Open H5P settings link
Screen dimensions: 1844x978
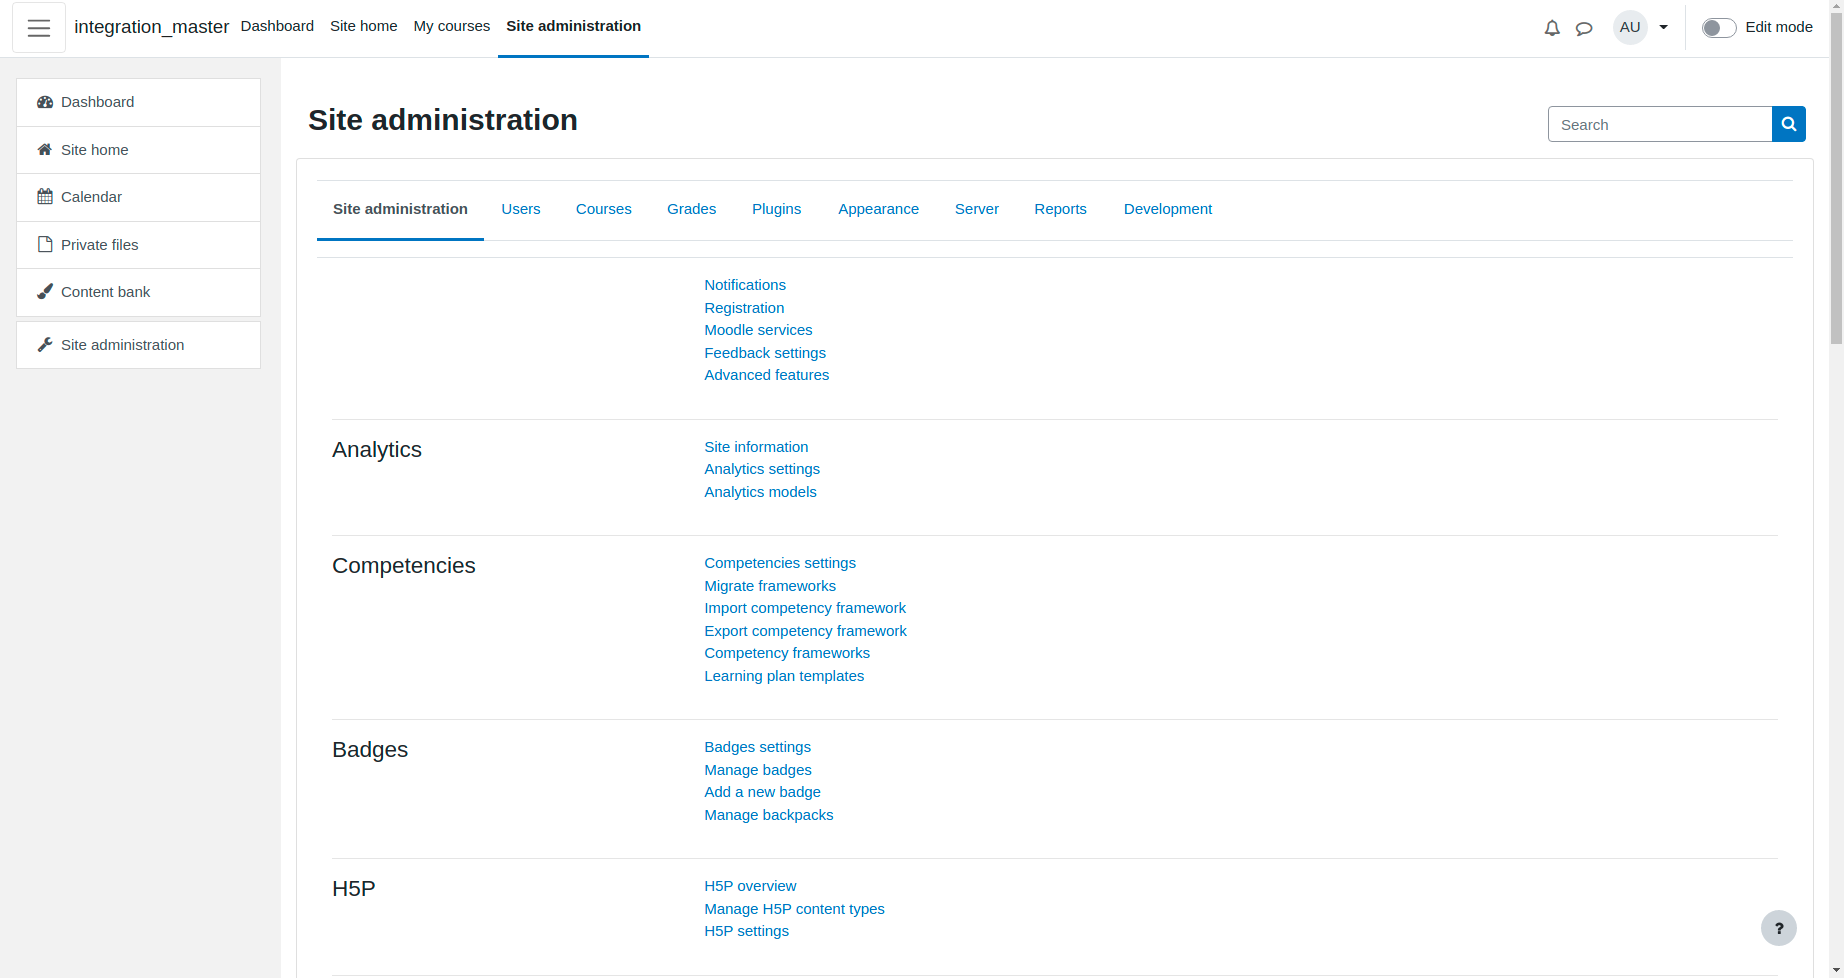746,931
